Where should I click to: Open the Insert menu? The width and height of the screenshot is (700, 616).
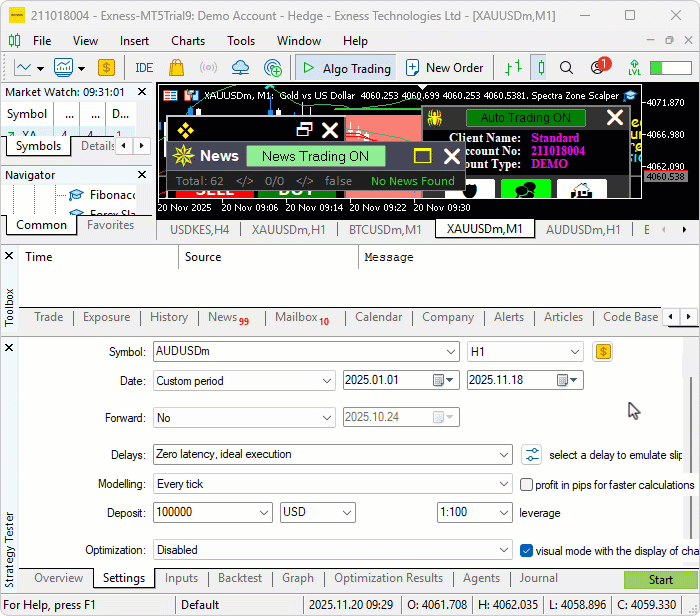click(134, 41)
